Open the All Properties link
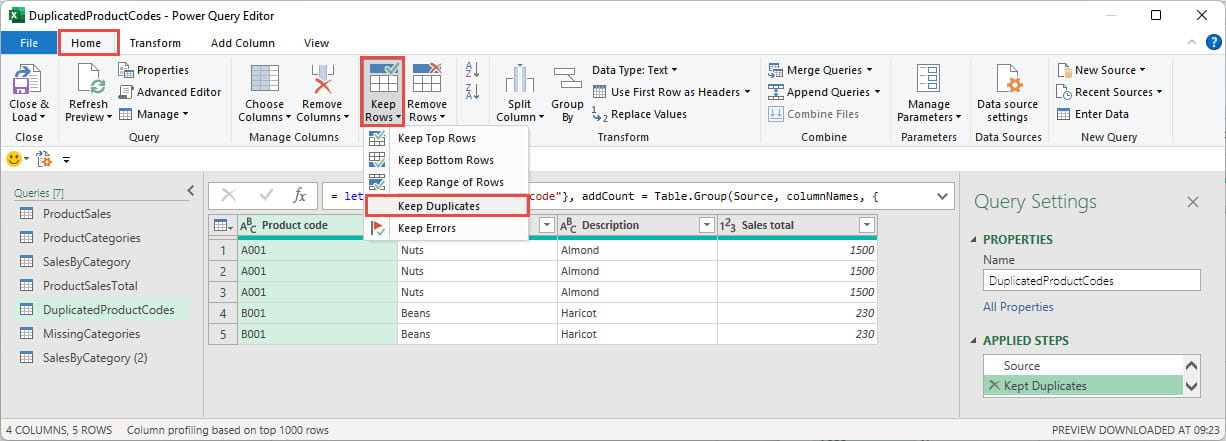Screen dimensions: 1226x441 tap(1018, 307)
